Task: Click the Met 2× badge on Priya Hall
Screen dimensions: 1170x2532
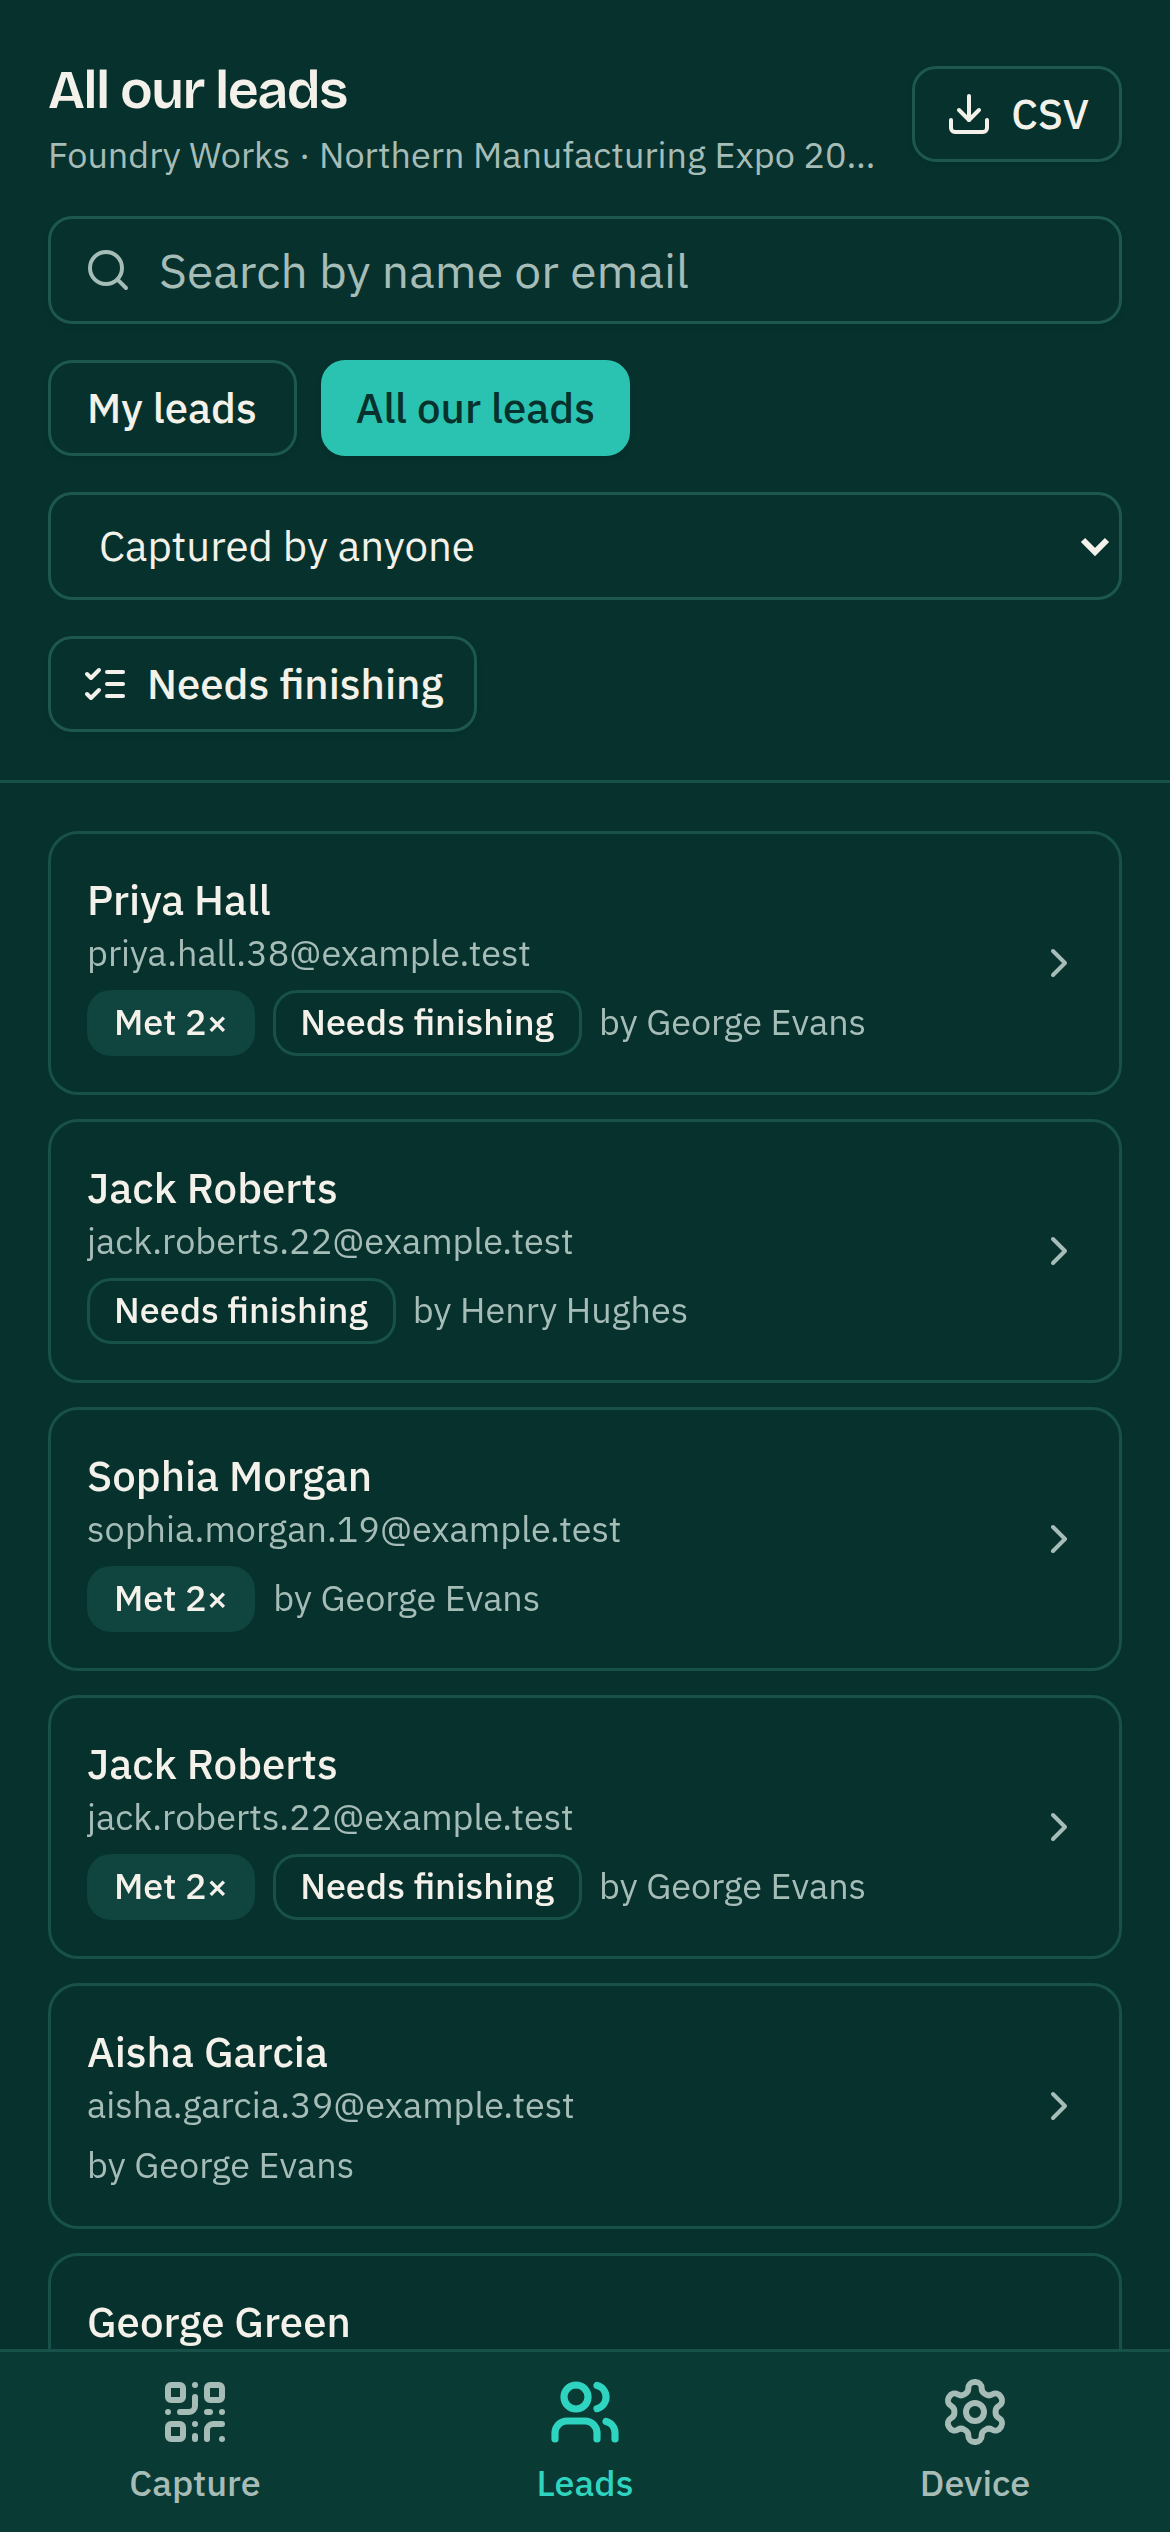Action: click(x=171, y=1023)
